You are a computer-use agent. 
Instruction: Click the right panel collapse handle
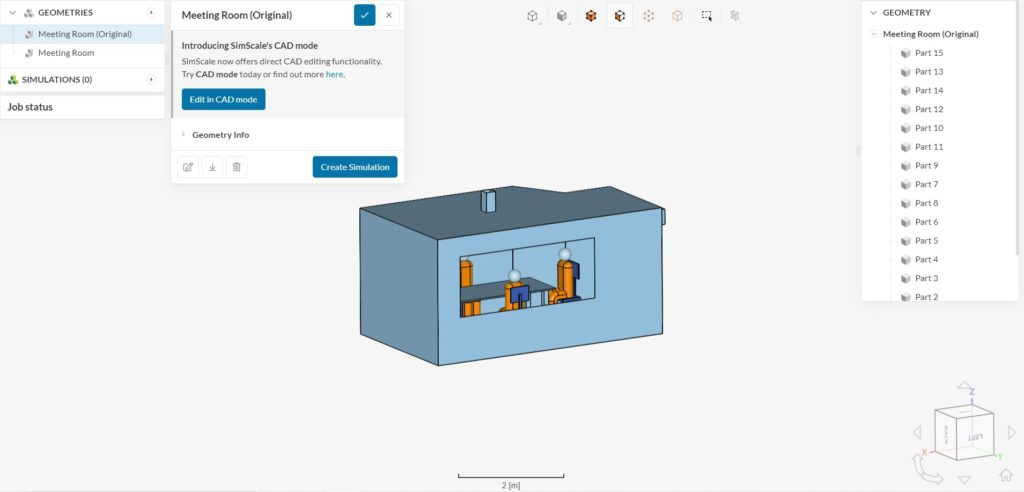(858, 151)
